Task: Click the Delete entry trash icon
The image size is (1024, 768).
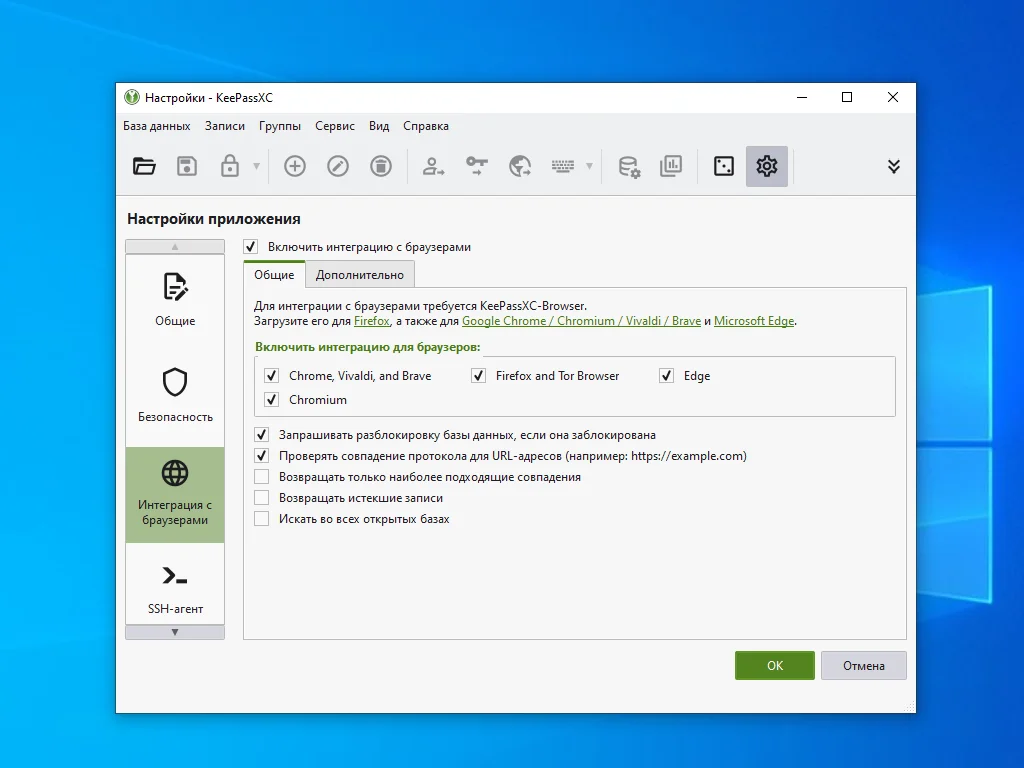Action: 381,167
